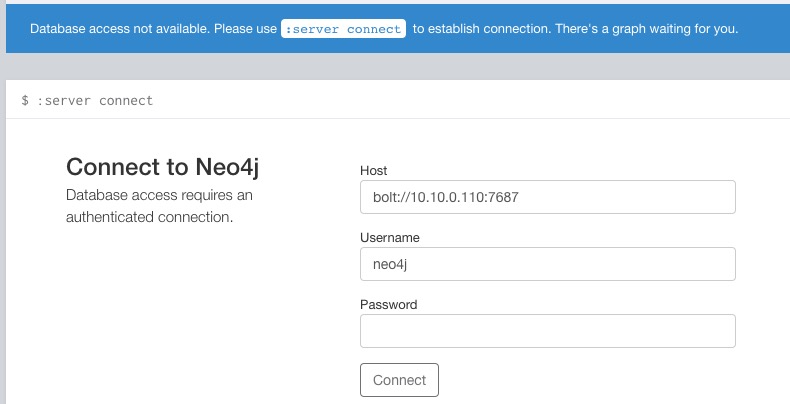
Task: Click the dollar sign prompt in frame header
Action: pos(25,100)
